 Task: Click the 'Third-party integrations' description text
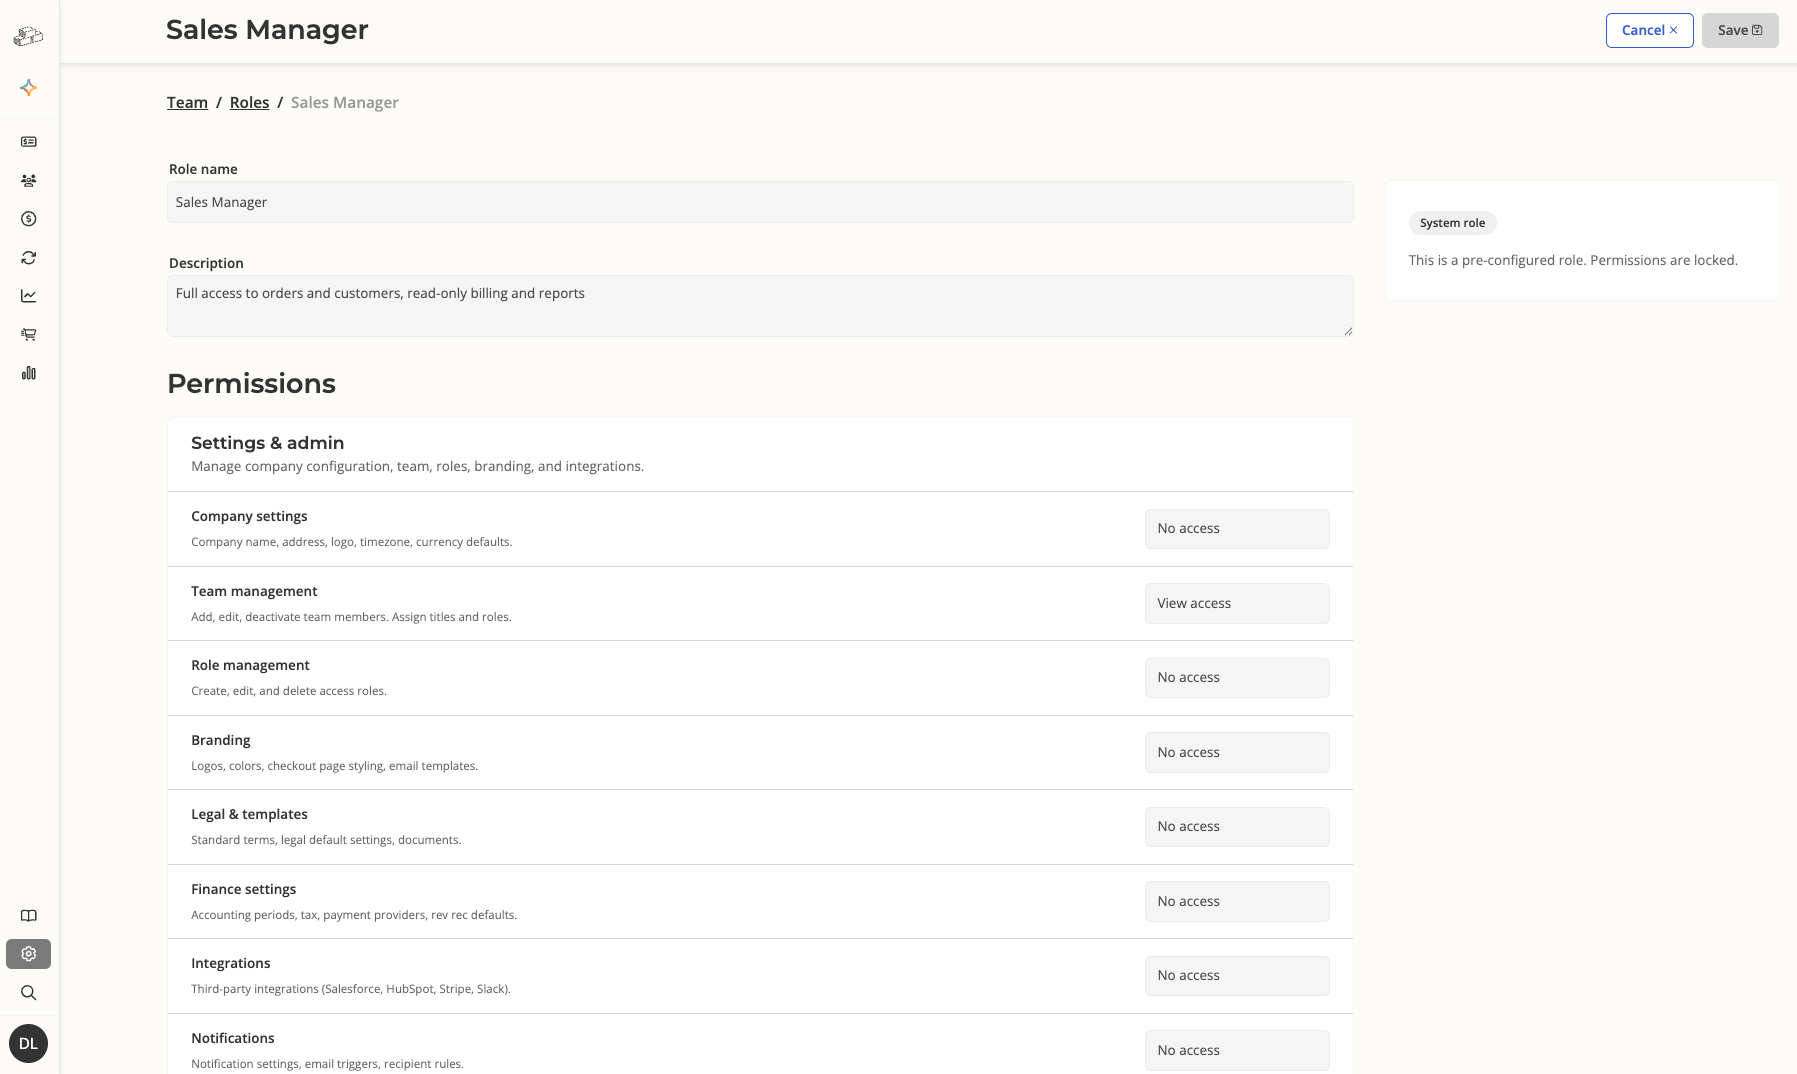[351, 989]
